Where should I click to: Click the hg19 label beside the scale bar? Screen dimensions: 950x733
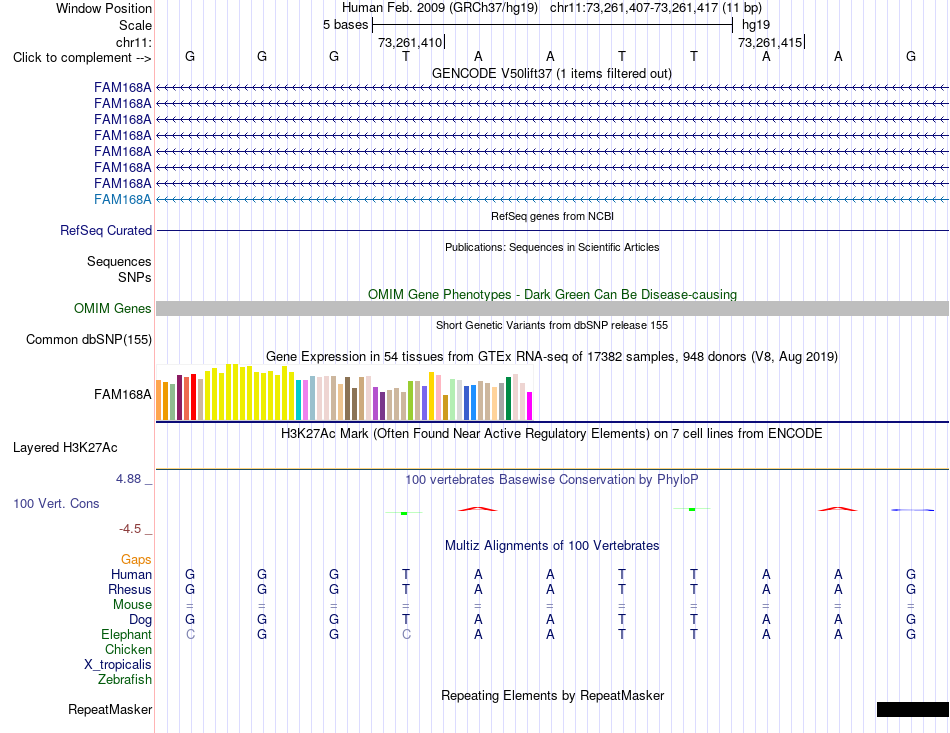click(x=756, y=25)
